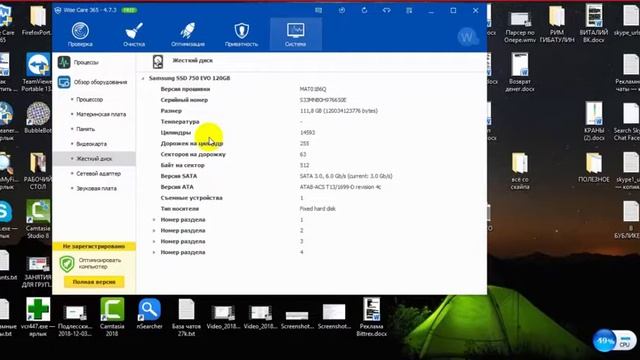Click the Обзор оборудования monitor icon
This screenshot has height=360, width=640.
point(64,82)
